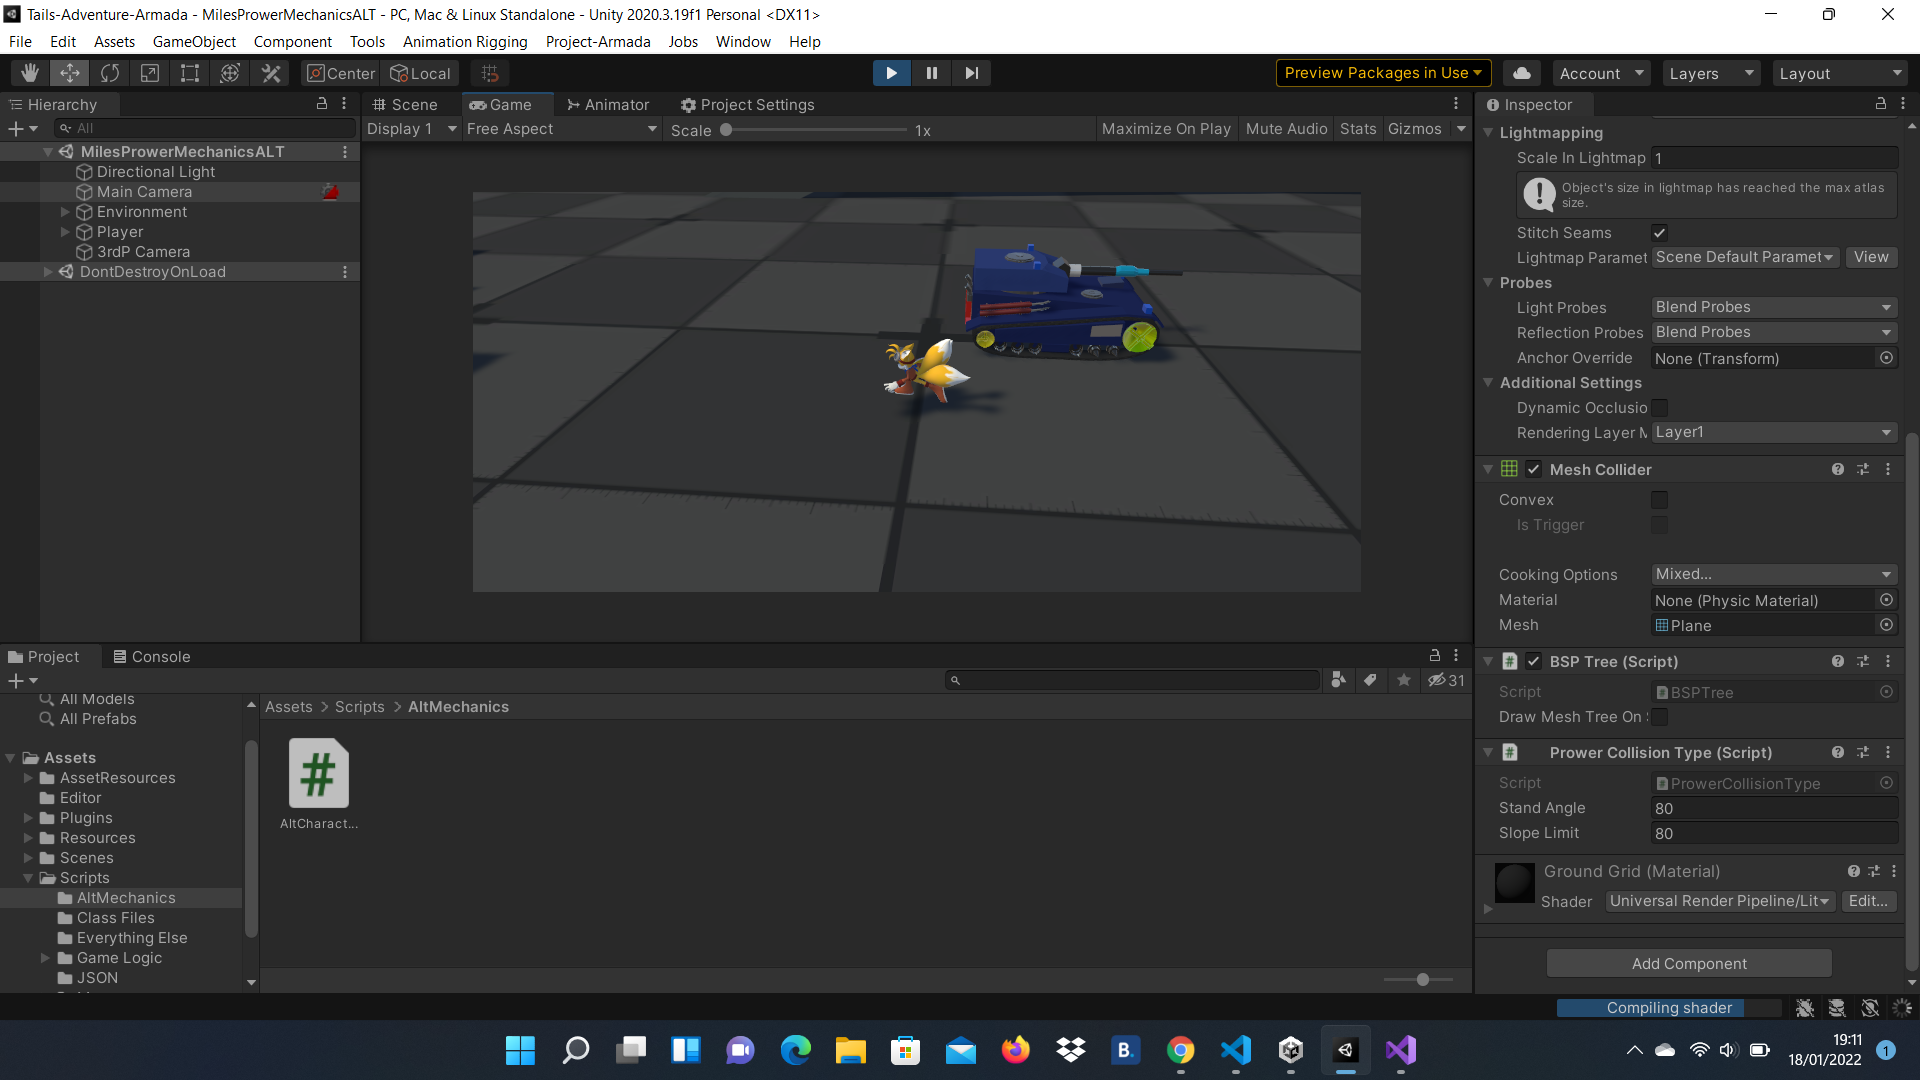Pick object for Anchor Override field
The image size is (1920, 1080).
coord(1886,358)
